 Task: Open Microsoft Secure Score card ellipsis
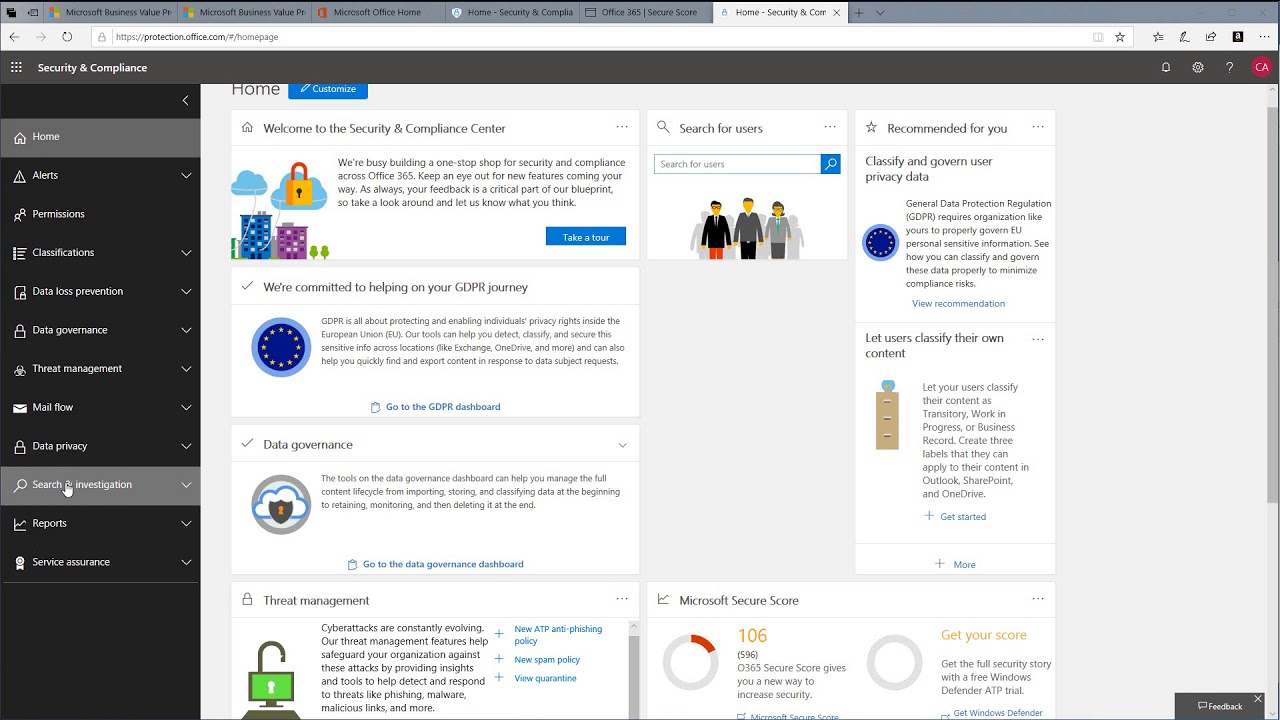pos(1038,599)
